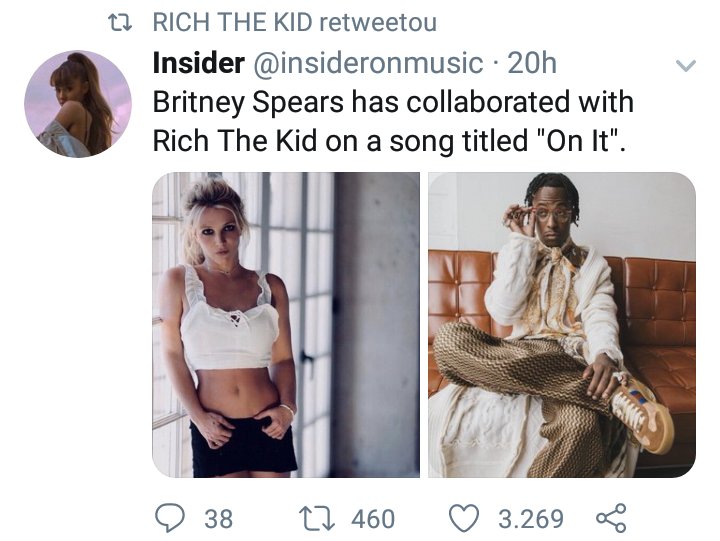Click the retweet count 460
The width and height of the screenshot is (720, 541).
click(x=373, y=519)
